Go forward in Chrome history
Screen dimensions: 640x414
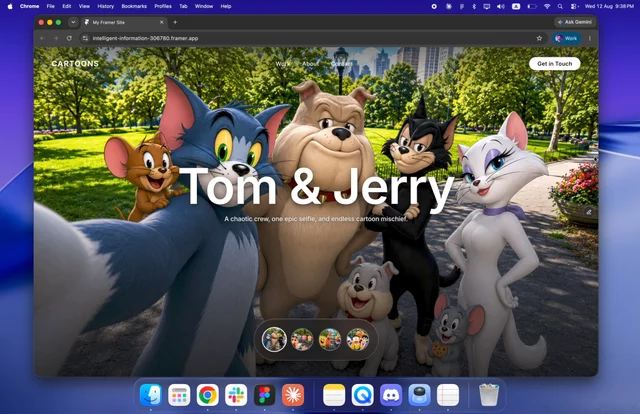click(x=56, y=38)
